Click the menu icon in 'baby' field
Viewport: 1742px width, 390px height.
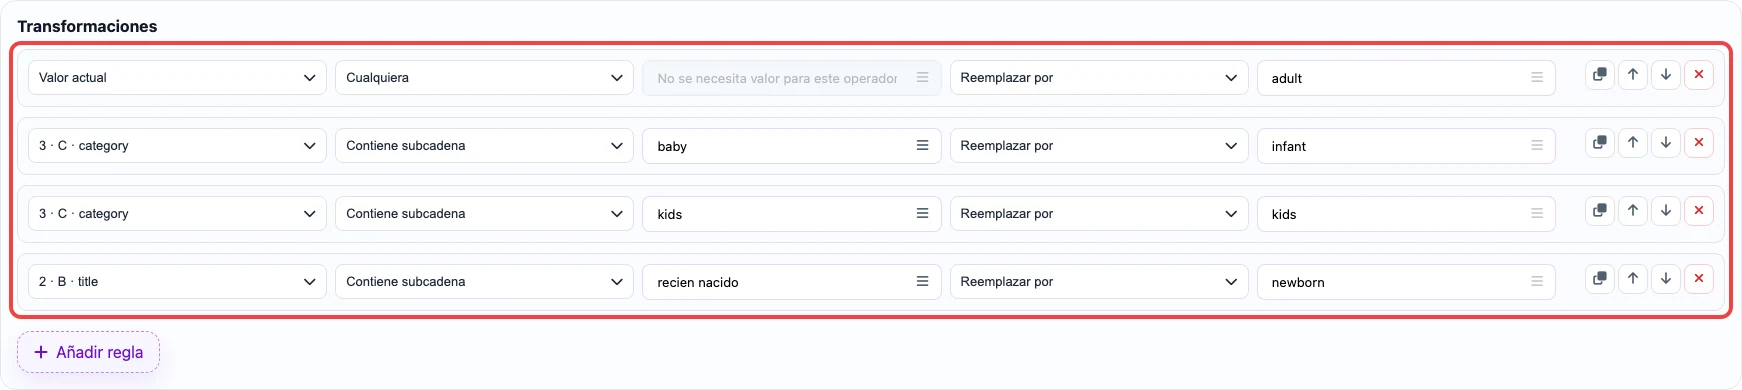click(922, 146)
